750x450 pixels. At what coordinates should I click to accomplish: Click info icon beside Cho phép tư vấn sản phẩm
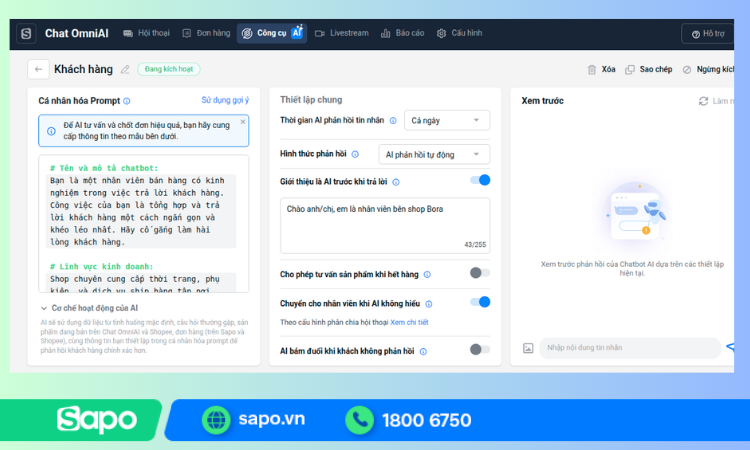[427, 274]
